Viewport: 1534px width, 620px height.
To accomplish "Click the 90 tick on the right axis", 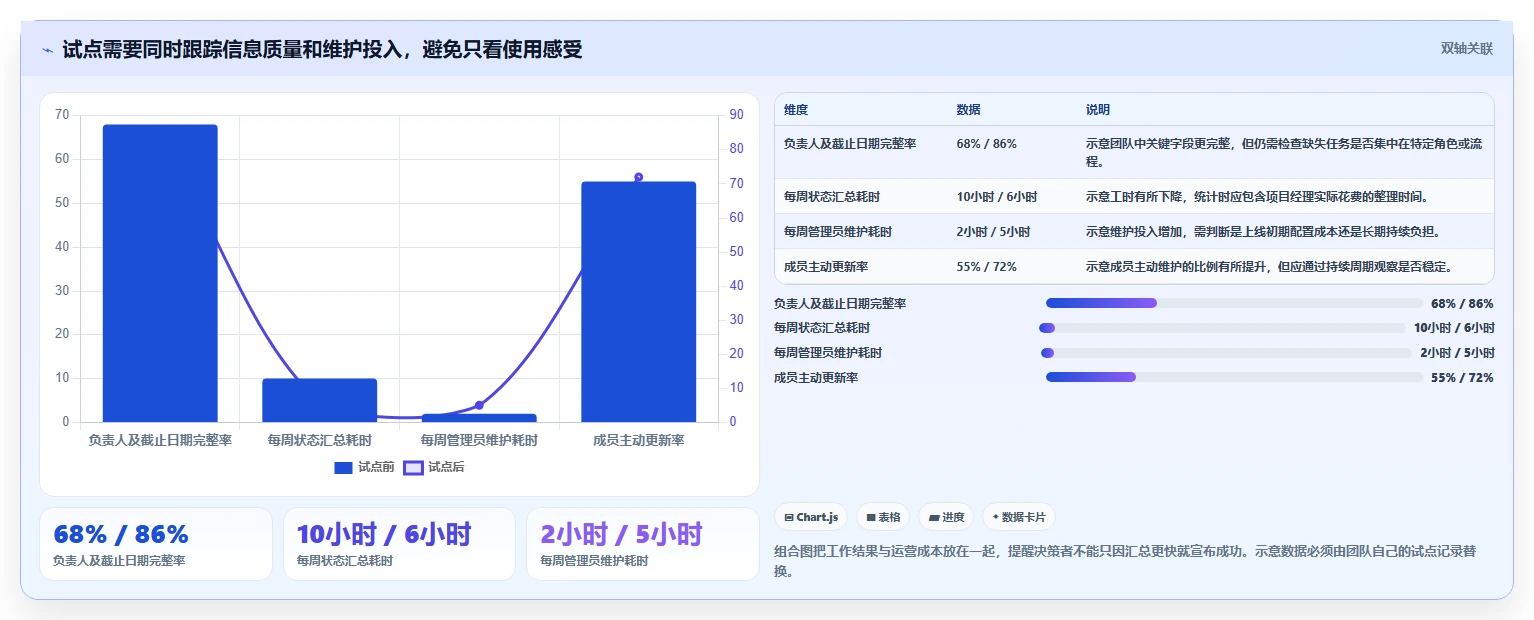I will (736, 115).
